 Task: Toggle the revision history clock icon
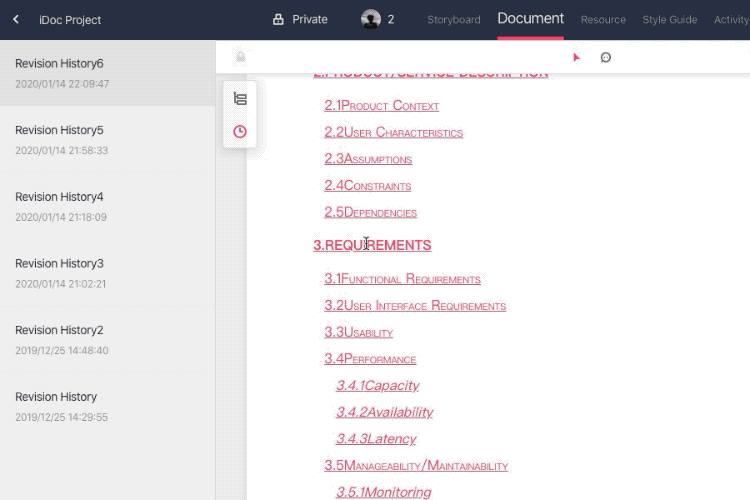240,132
